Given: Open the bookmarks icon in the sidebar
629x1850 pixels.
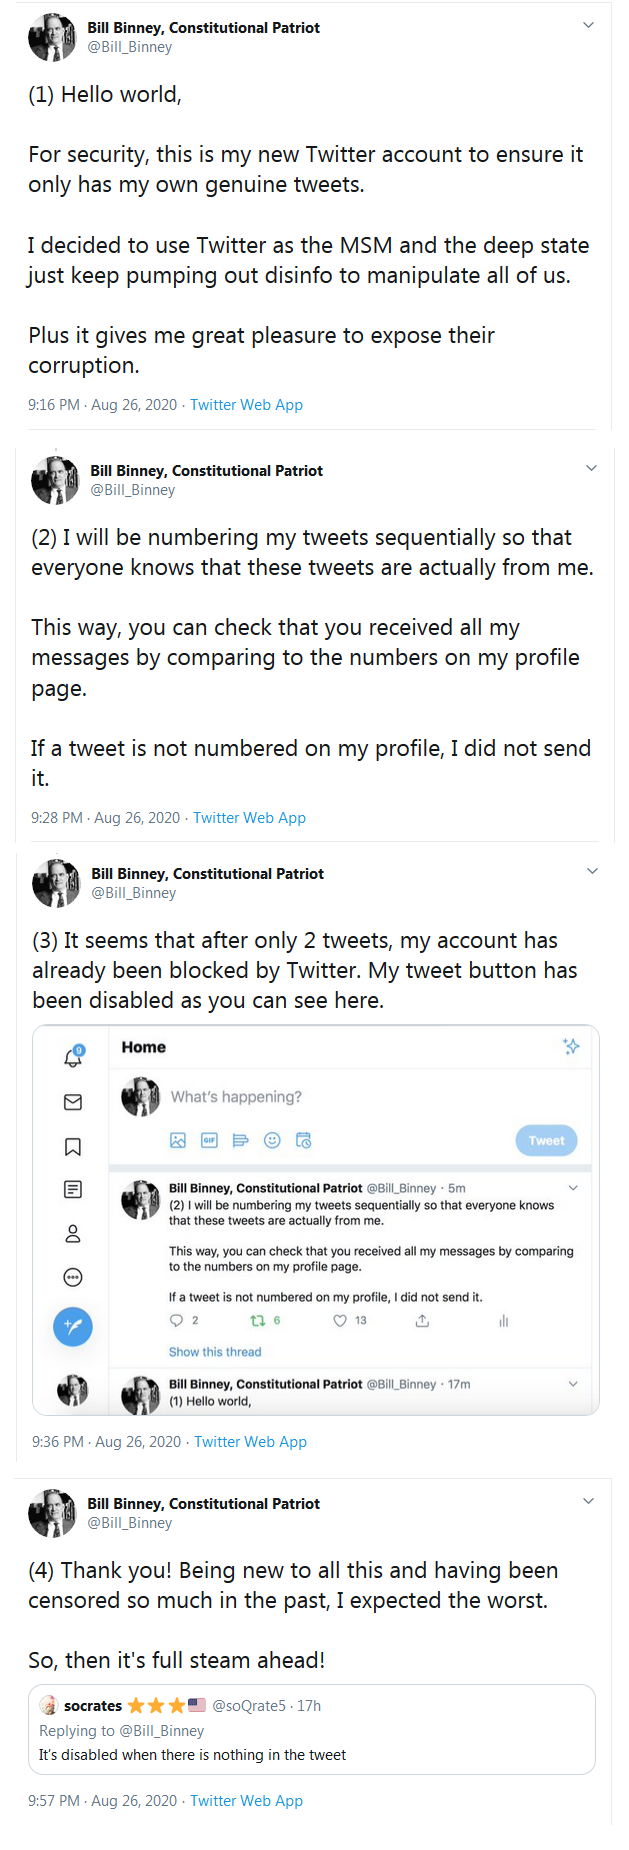Looking at the screenshot, I should click(73, 1146).
